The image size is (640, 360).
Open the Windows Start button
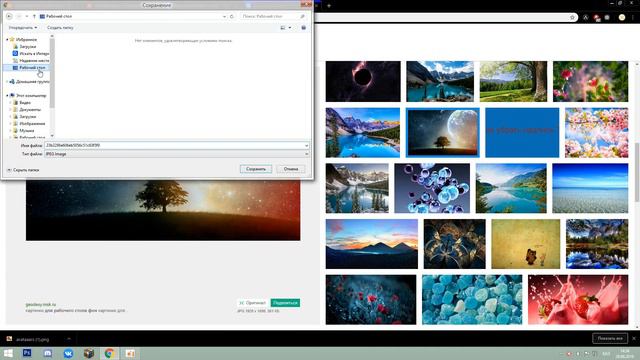tap(8, 353)
